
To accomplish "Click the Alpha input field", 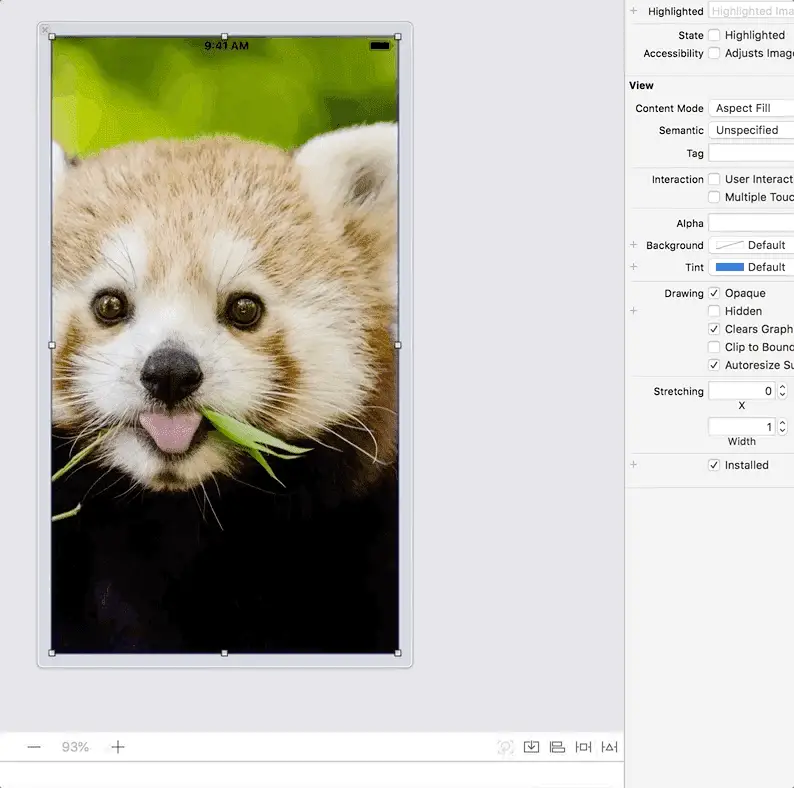I will pos(751,223).
